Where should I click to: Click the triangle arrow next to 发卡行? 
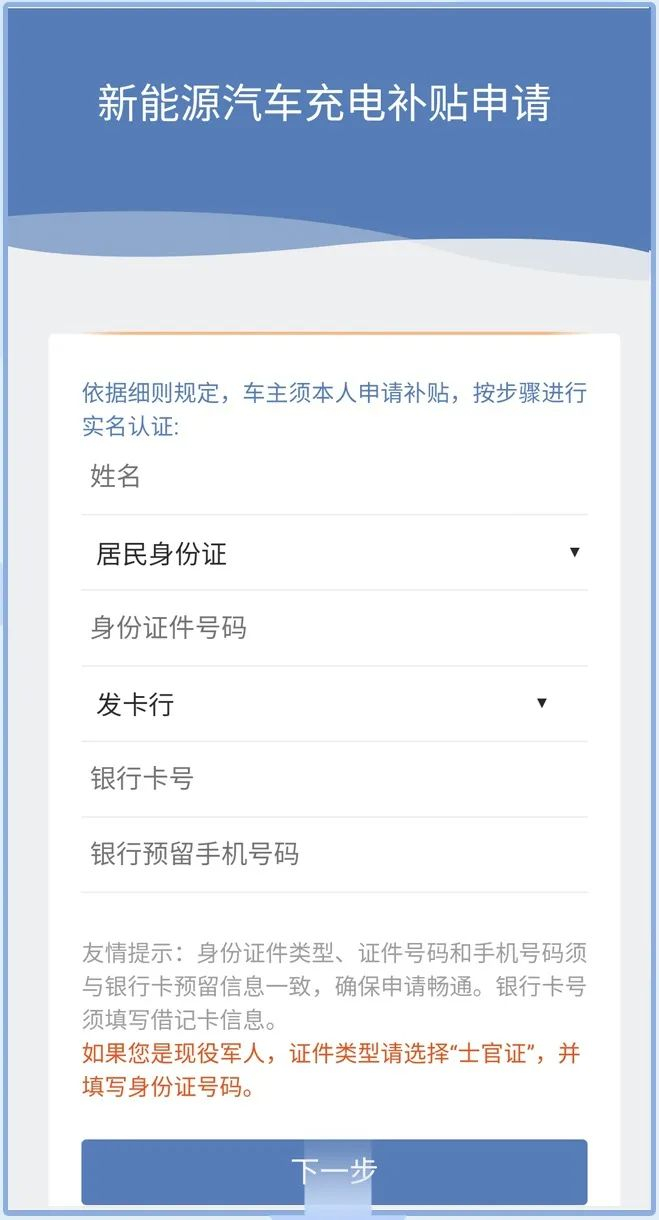[x=542, y=703]
